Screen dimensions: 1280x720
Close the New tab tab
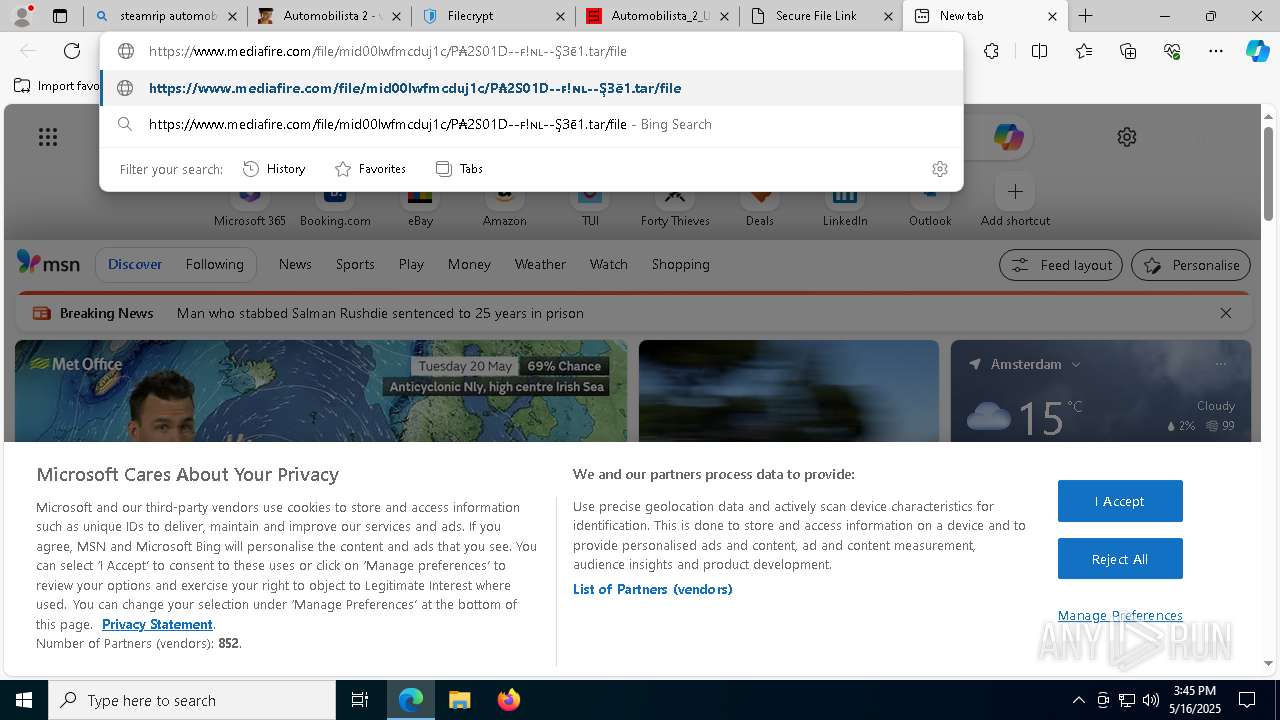tap(1052, 16)
